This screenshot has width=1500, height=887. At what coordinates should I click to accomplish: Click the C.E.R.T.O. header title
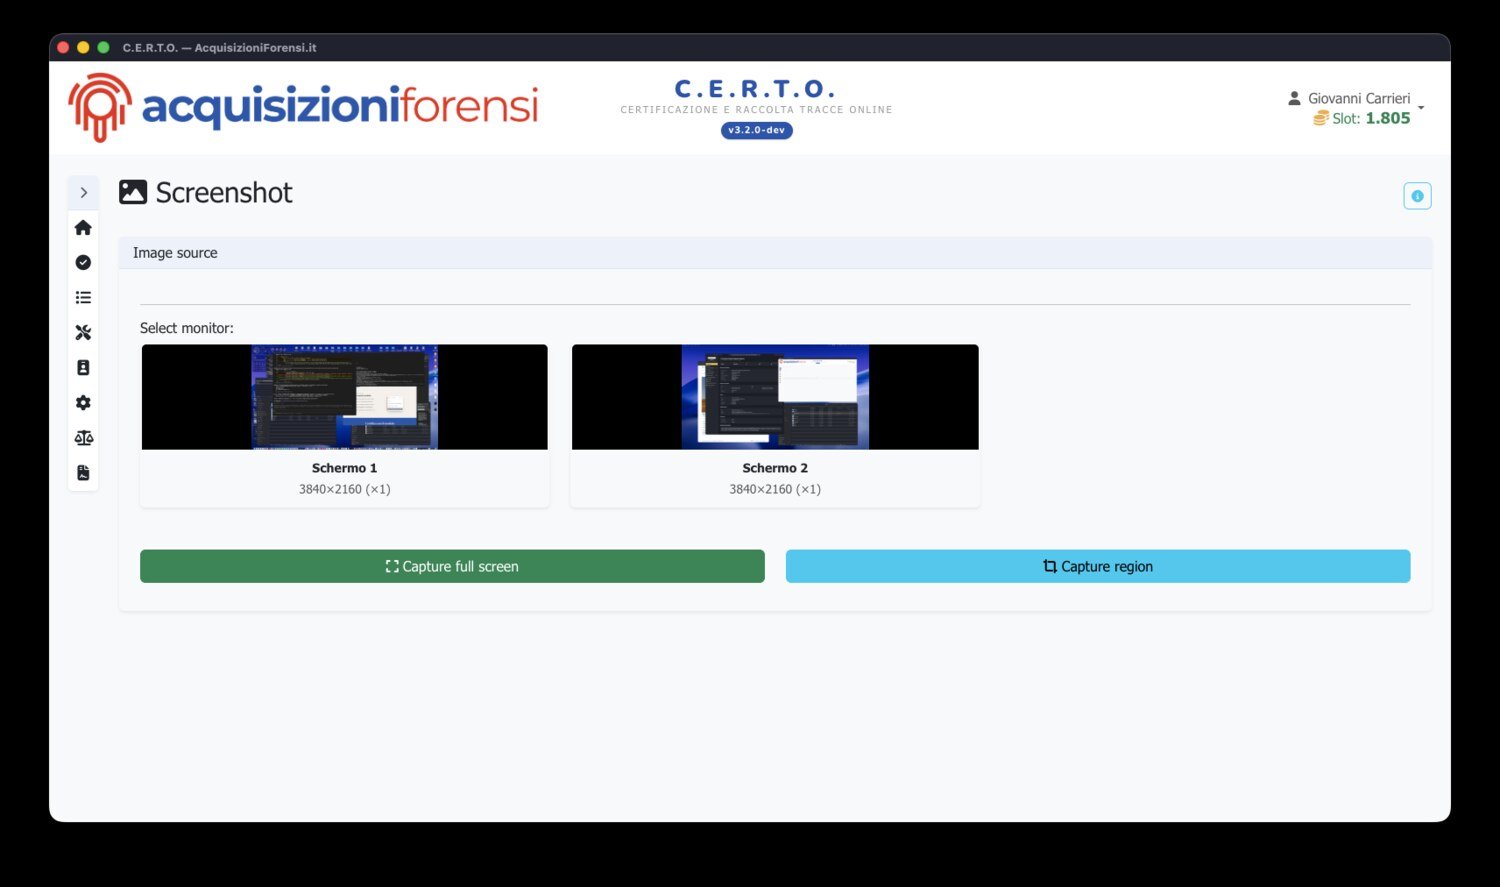tap(756, 89)
